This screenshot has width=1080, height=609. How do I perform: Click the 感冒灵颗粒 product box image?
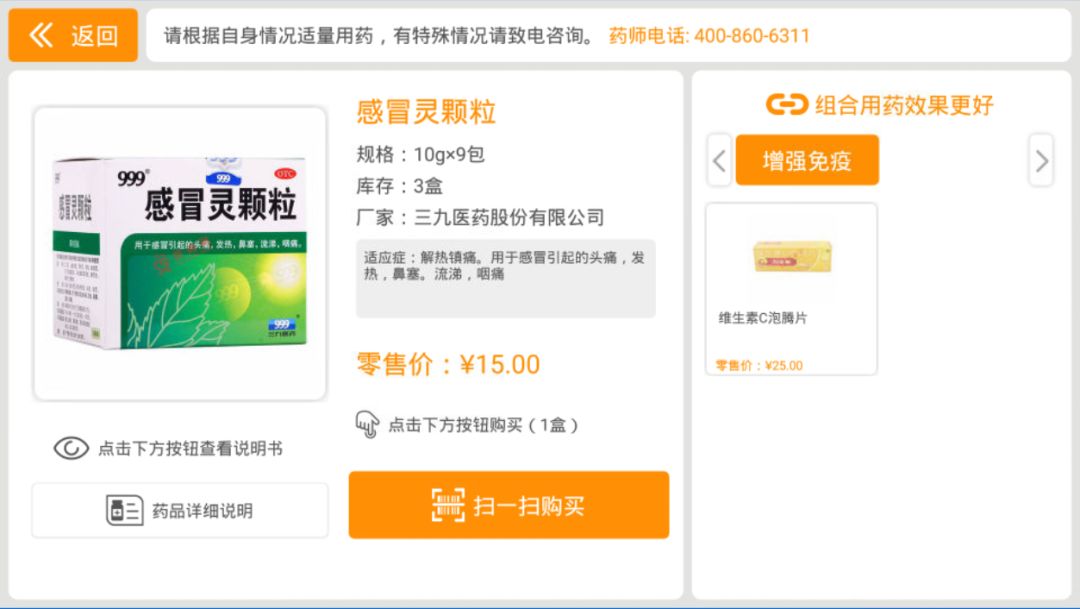[x=180, y=254]
